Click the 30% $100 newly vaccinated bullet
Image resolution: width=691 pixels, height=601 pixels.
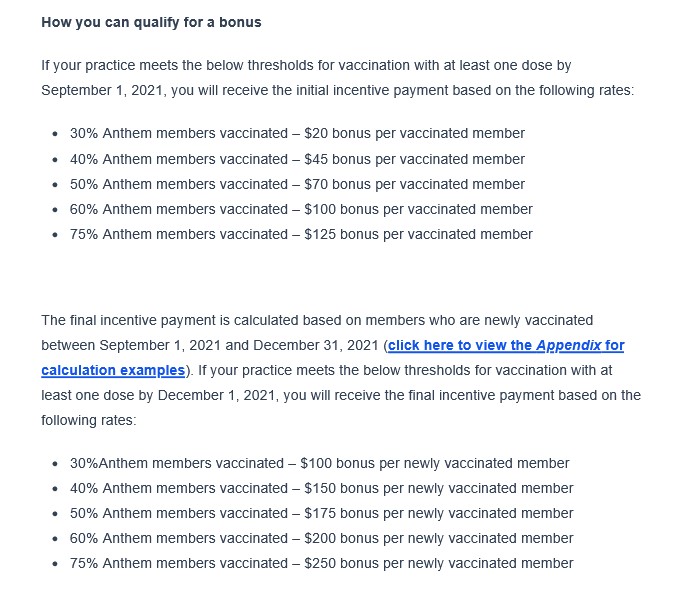coord(319,463)
